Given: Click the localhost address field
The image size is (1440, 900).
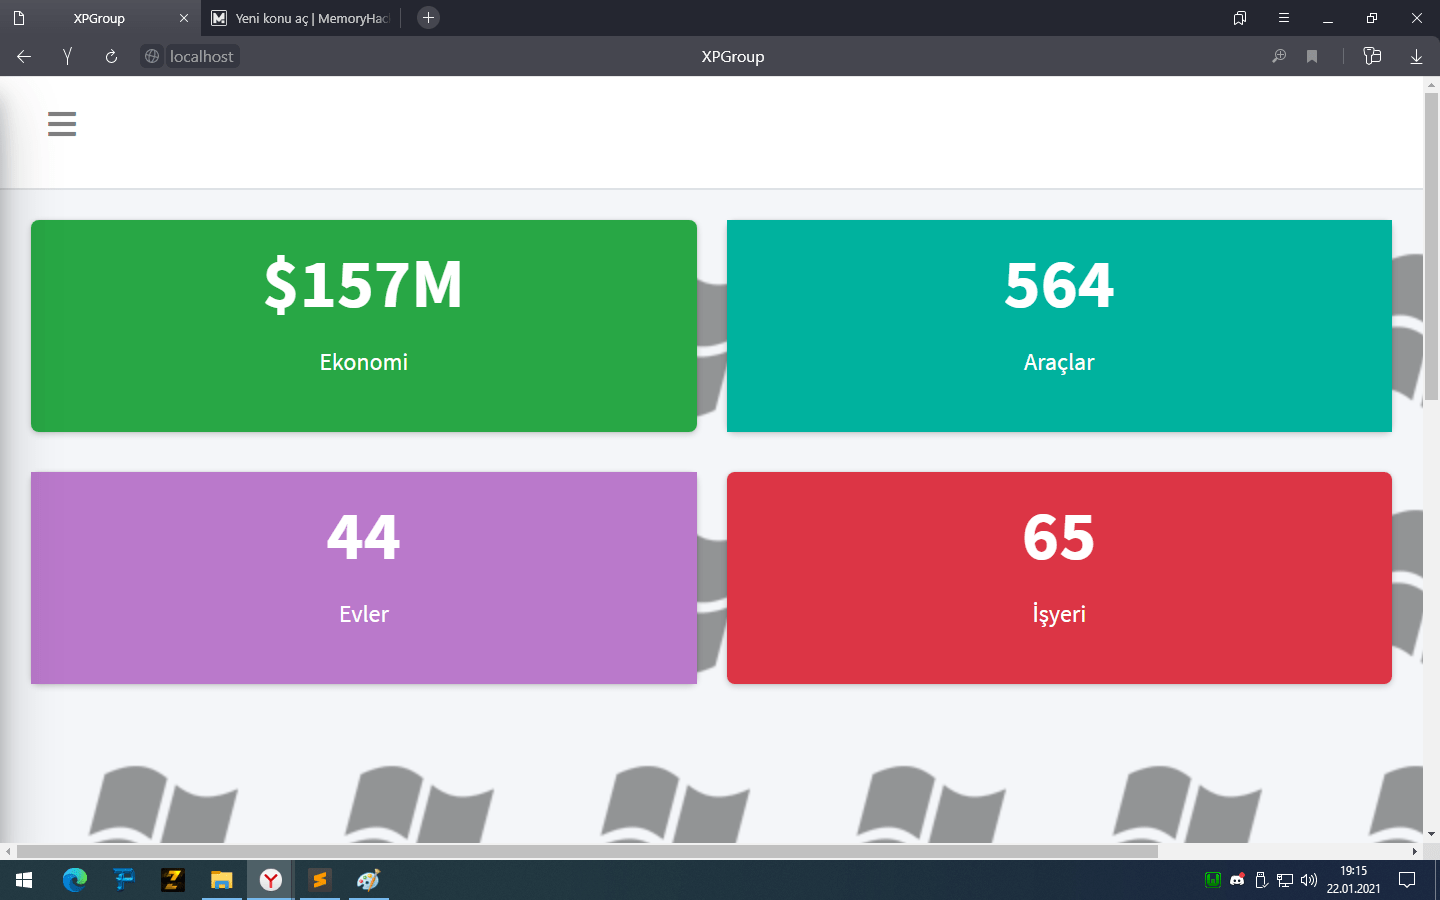Looking at the screenshot, I should tap(190, 57).
